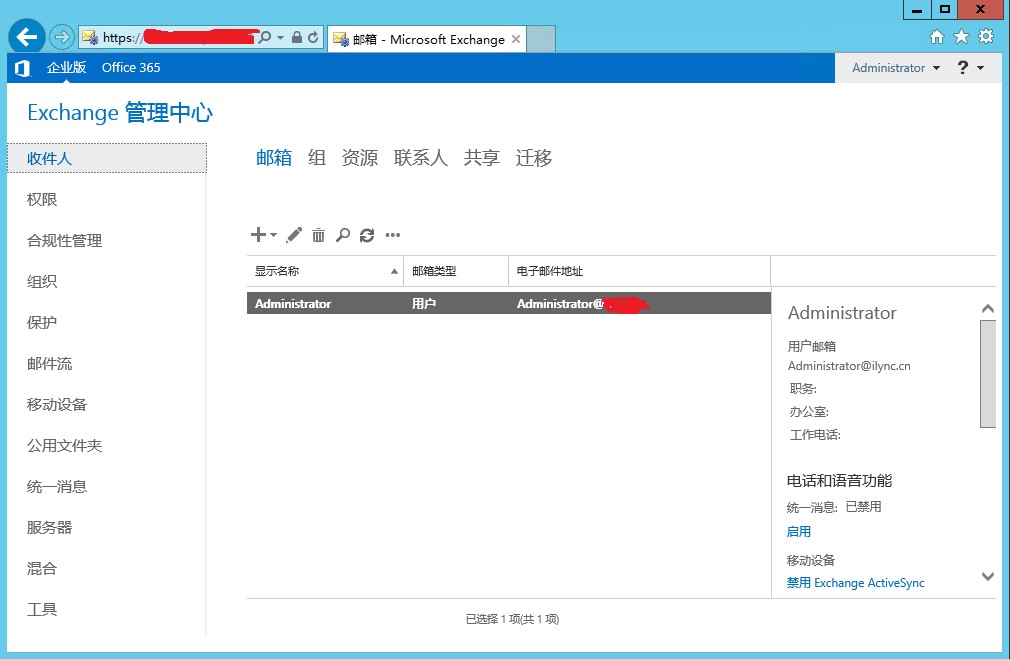This screenshot has width=1010, height=659.
Task: Switch to the 联系人 tab
Action: click(421, 157)
